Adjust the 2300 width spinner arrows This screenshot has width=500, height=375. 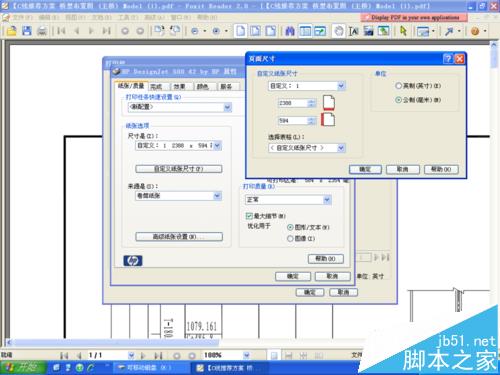[312, 103]
